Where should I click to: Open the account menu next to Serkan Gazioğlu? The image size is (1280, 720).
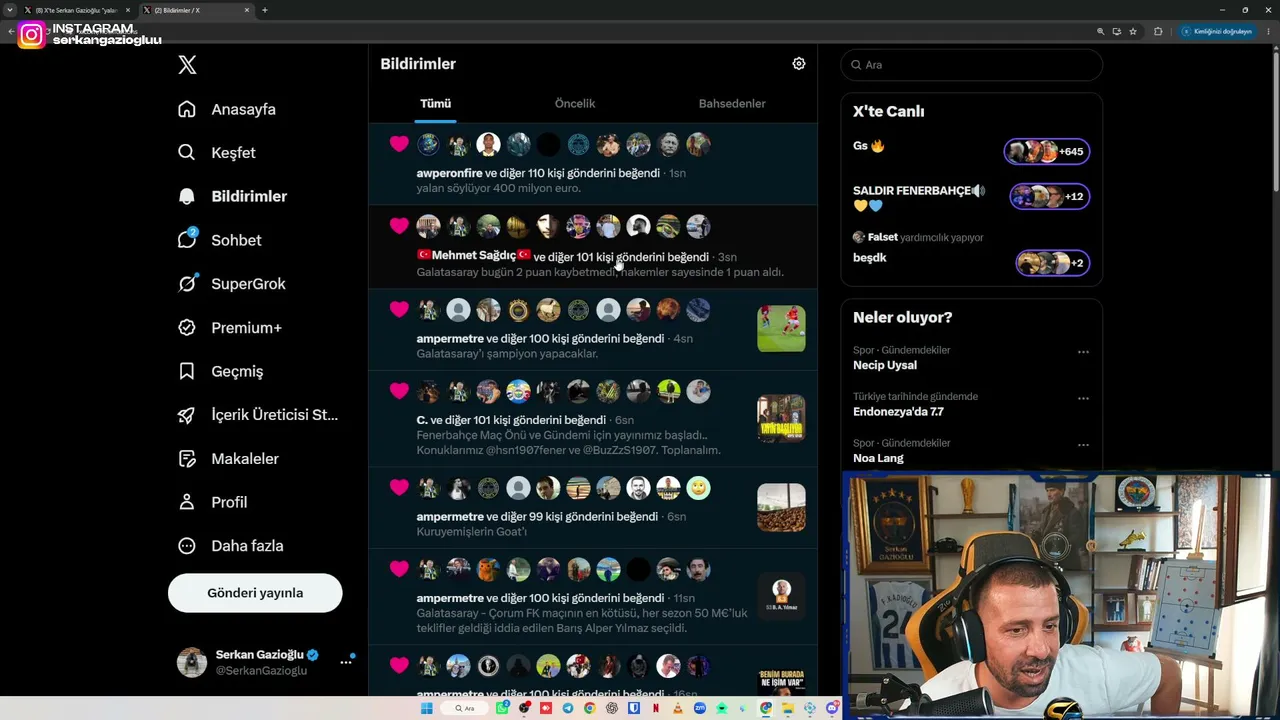(x=346, y=662)
